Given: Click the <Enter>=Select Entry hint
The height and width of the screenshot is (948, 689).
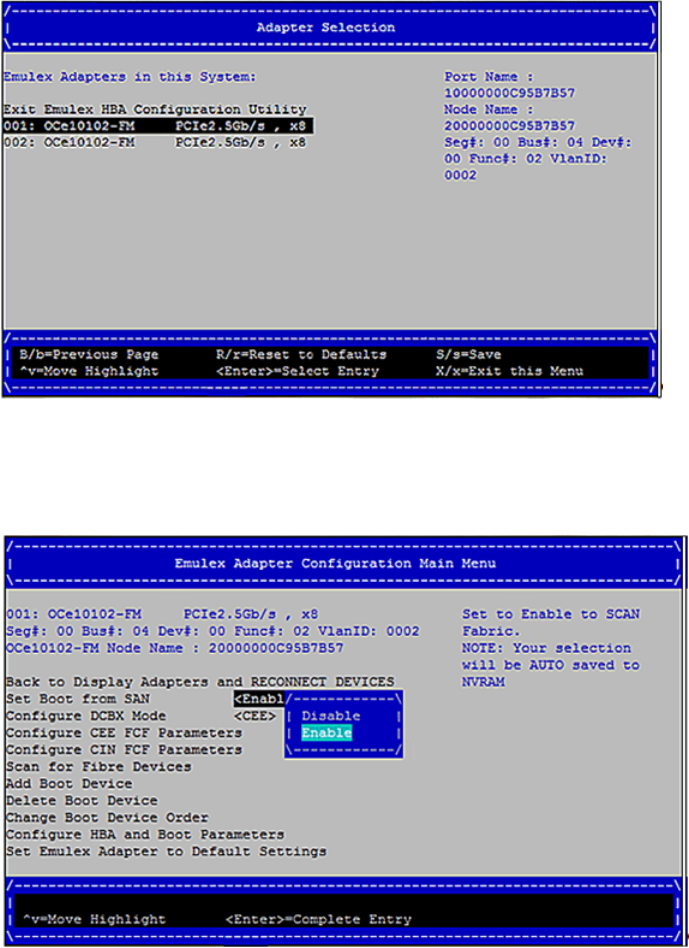Looking at the screenshot, I should (x=297, y=371).
